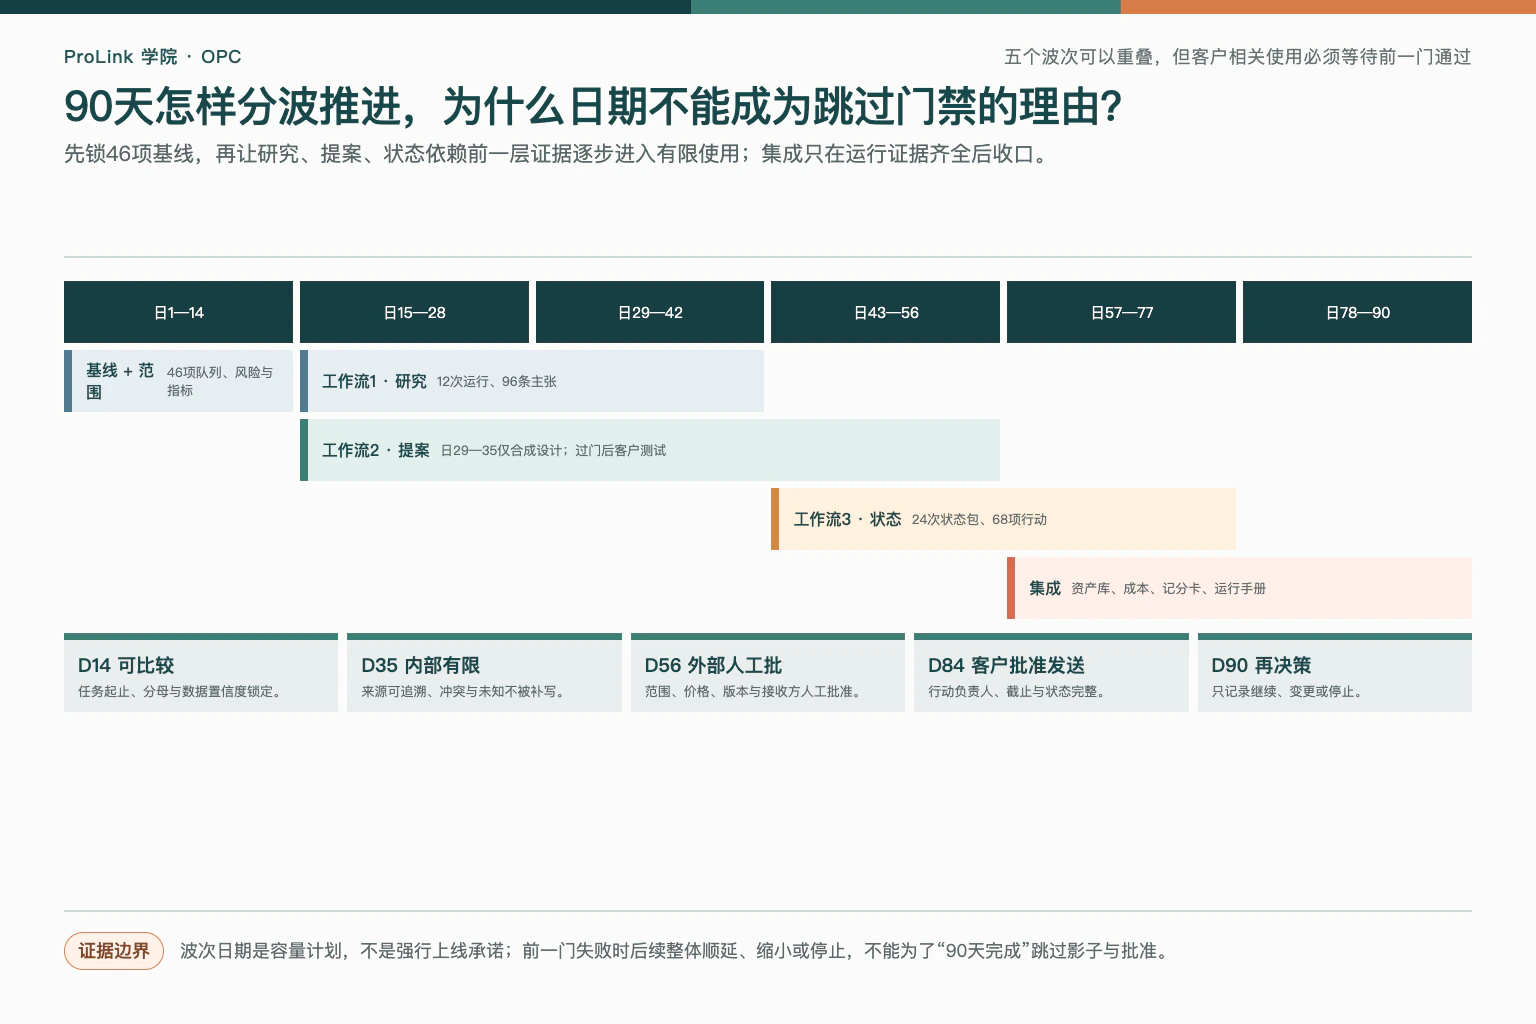
Task: Click the text 任务起止、分母与数据置信度锁定
Action: click(182, 692)
